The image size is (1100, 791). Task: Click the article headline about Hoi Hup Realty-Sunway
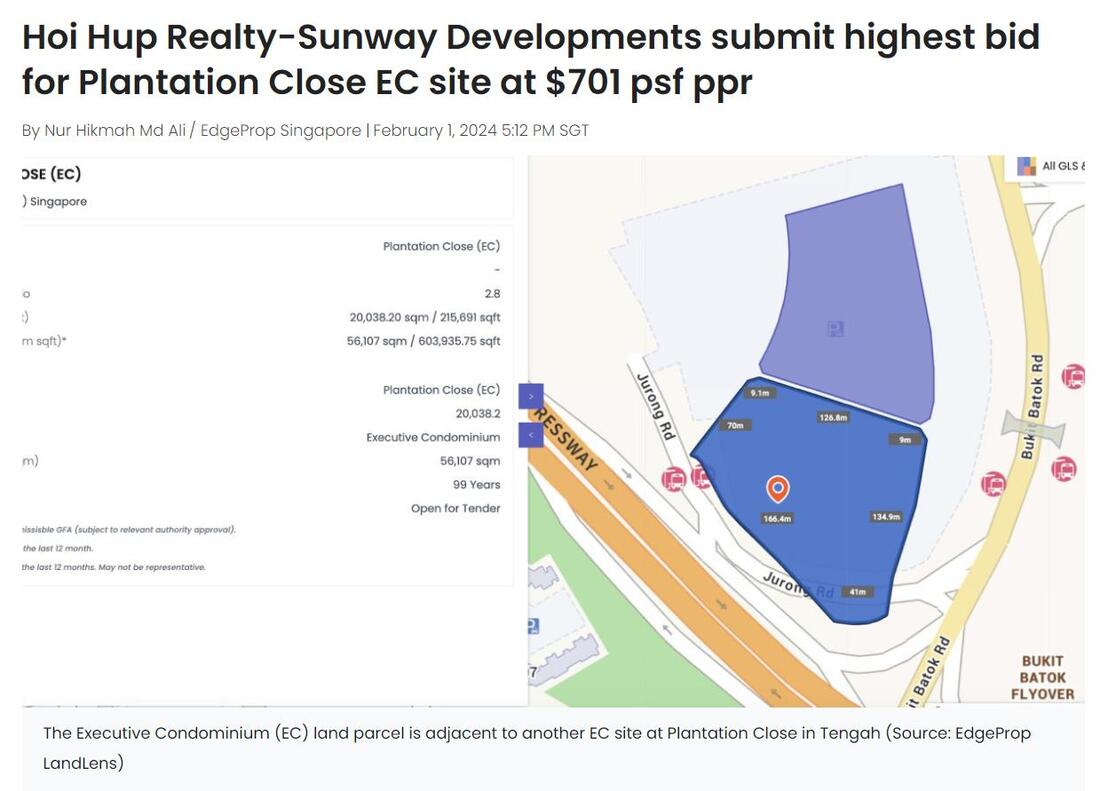(530, 59)
